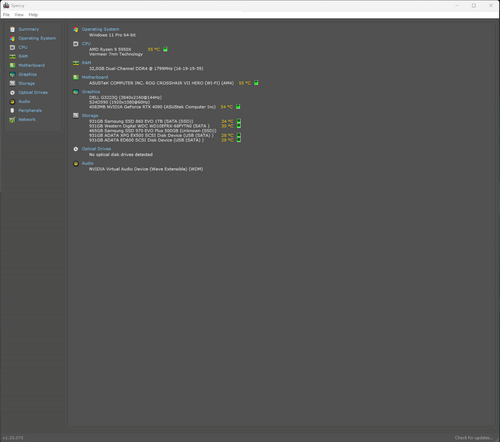Select Audio in the sidebar list
500x442 pixels.
24,101
